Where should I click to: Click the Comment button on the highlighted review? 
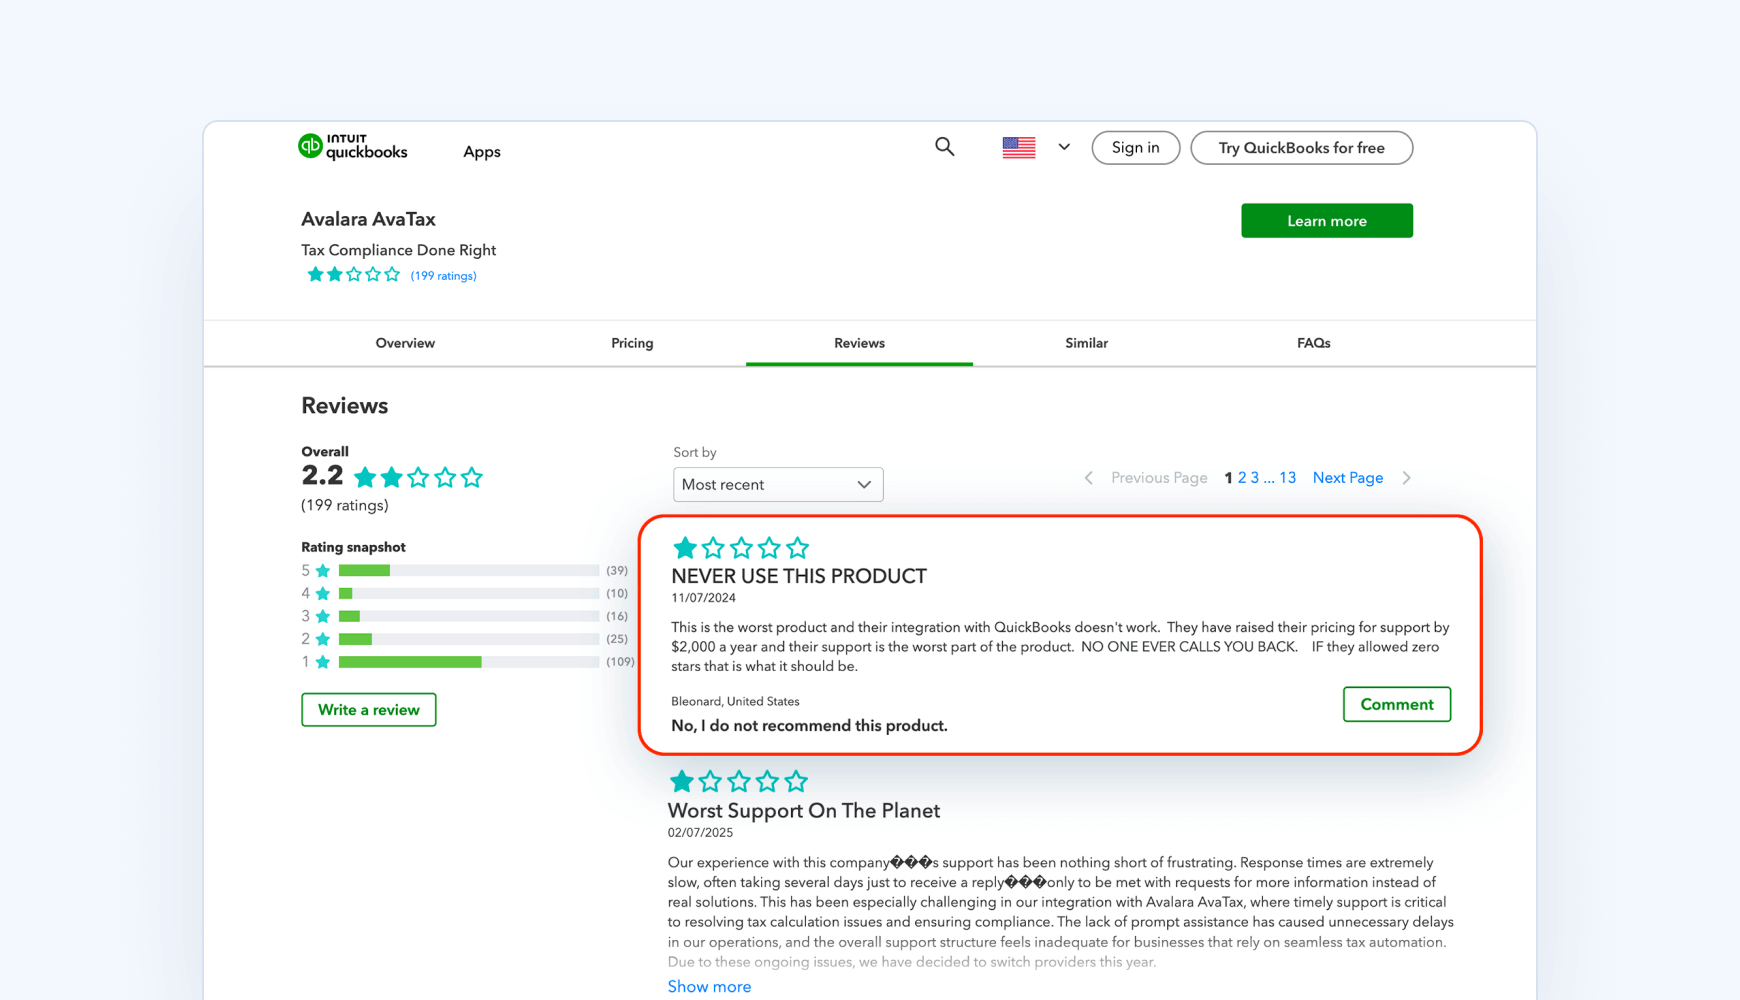coord(1396,704)
